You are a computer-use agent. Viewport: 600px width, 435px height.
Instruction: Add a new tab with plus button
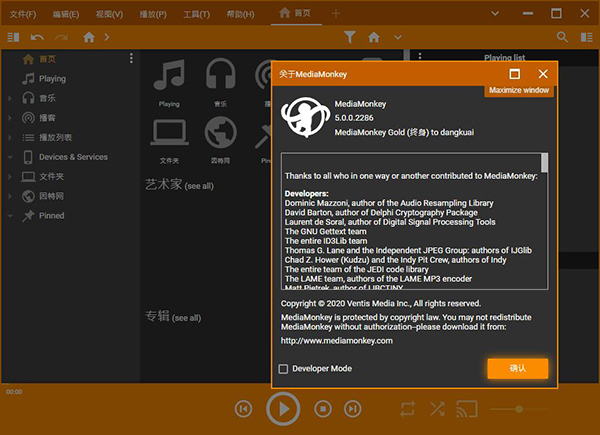pyautogui.click(x=336, y=13)
